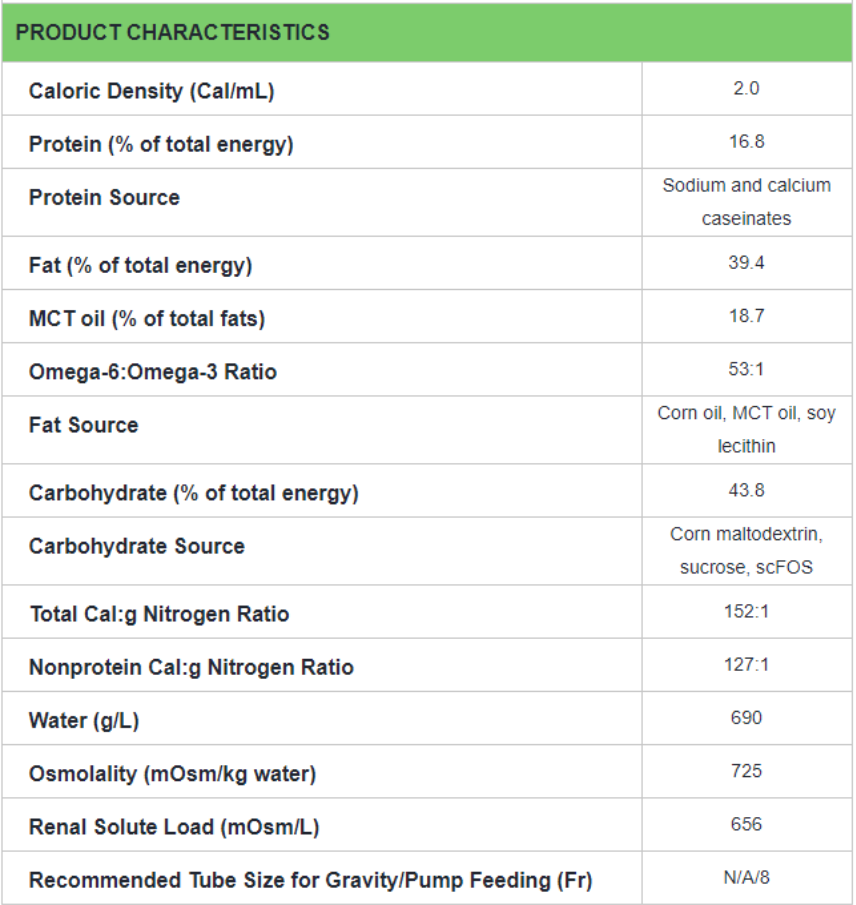The image size is (856, 905).
Task: Select the Renal Solute Load (mOsm/L) label
Action: point(174,827)
